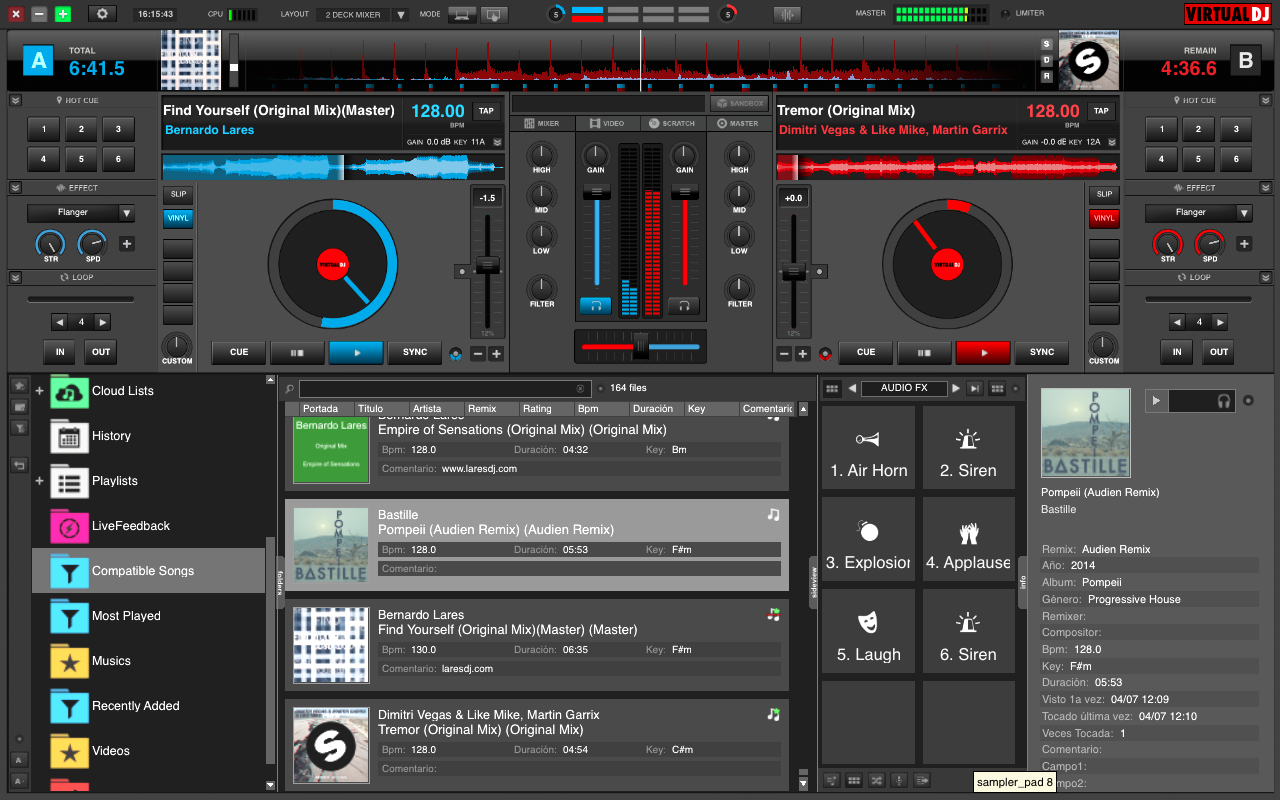Trigger the 6. Siren sampler pad
Image resolution: width=1280 pixels, height=800 pixels.
tap(968, 632)
